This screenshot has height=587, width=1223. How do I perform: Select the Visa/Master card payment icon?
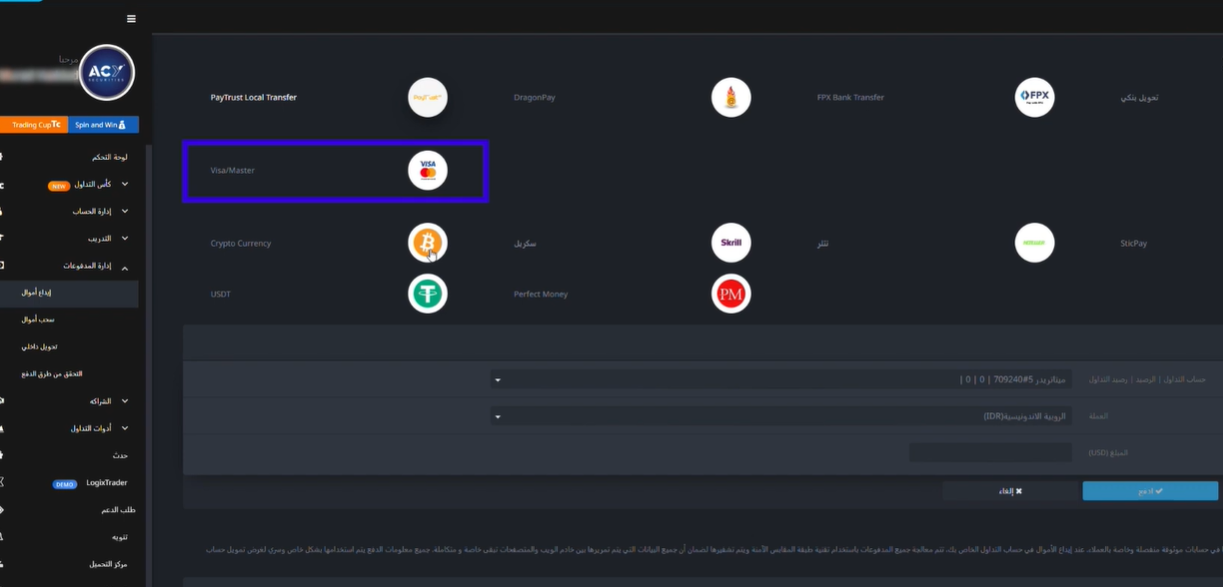click(x=428, y=171)
